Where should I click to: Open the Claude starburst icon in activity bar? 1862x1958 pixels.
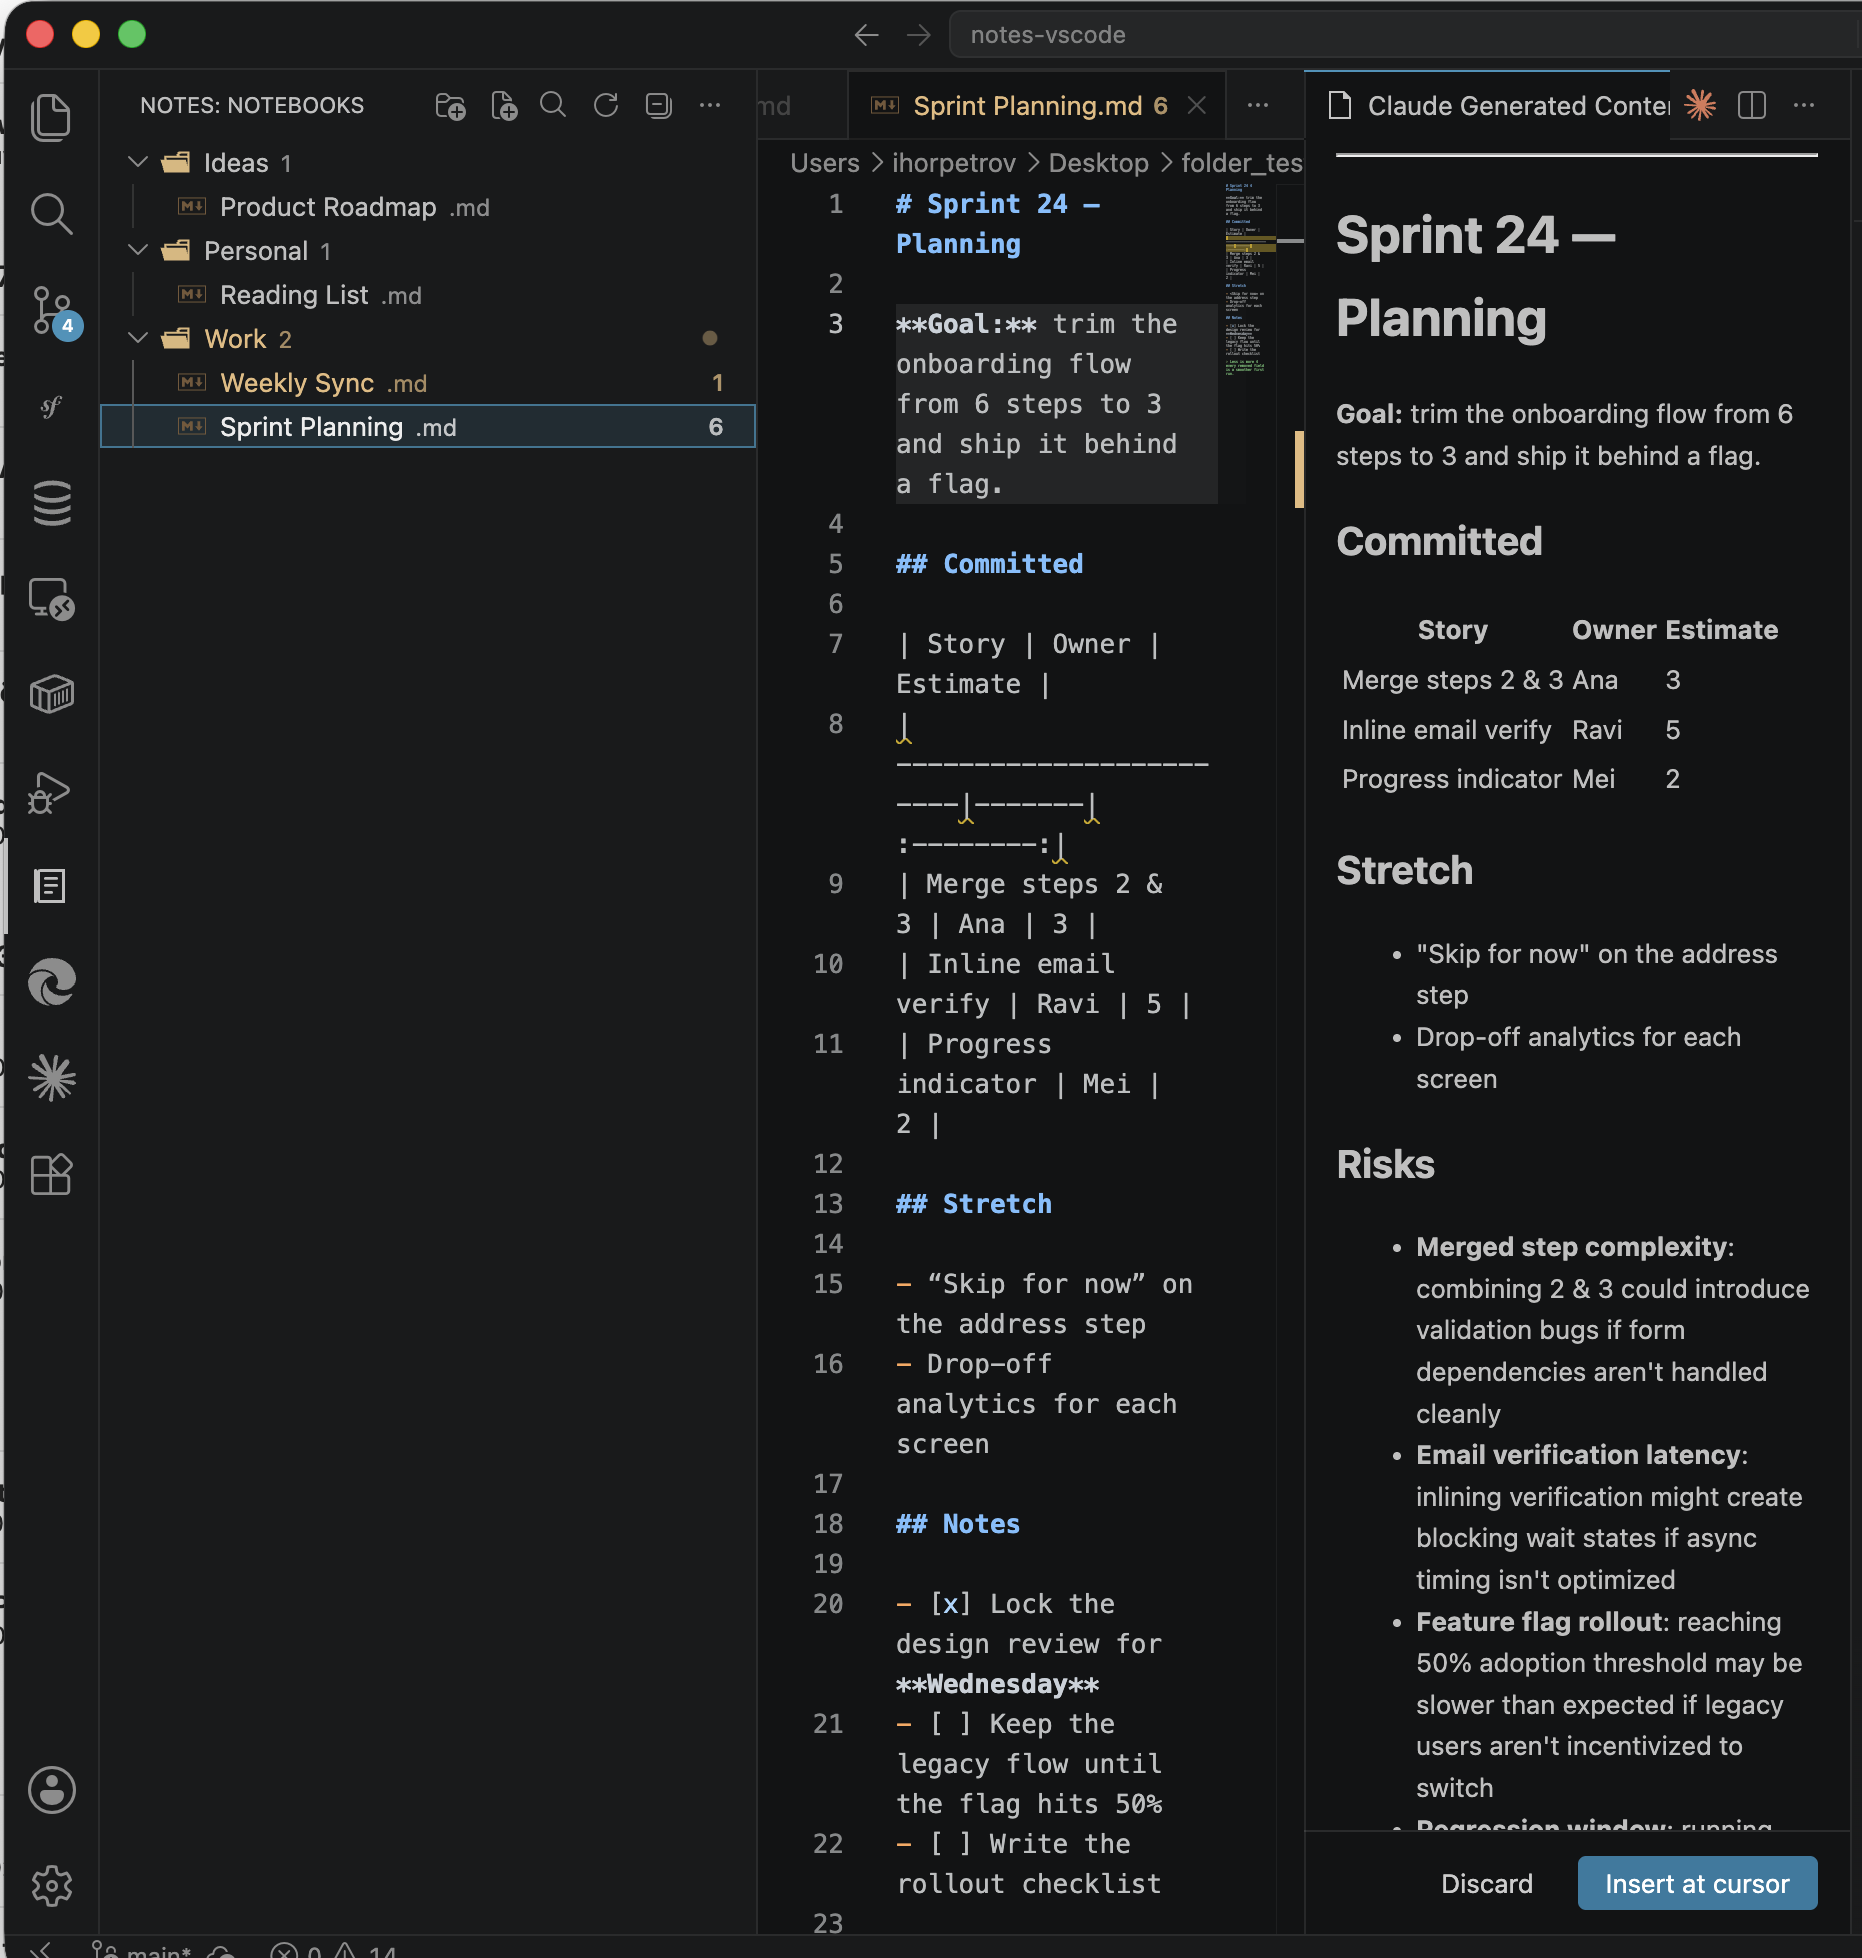51,1078
